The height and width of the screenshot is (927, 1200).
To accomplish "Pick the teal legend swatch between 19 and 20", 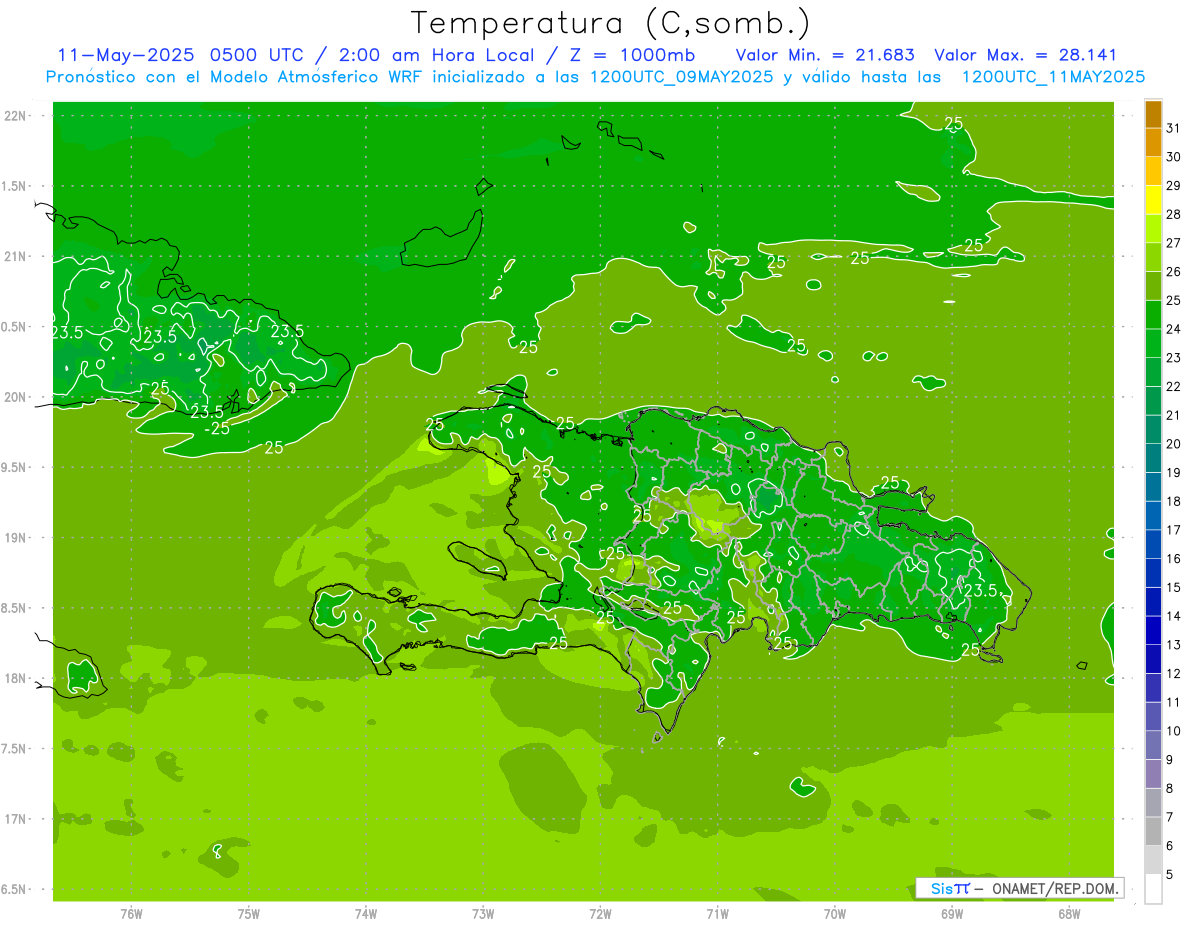I will [1153, 458].
